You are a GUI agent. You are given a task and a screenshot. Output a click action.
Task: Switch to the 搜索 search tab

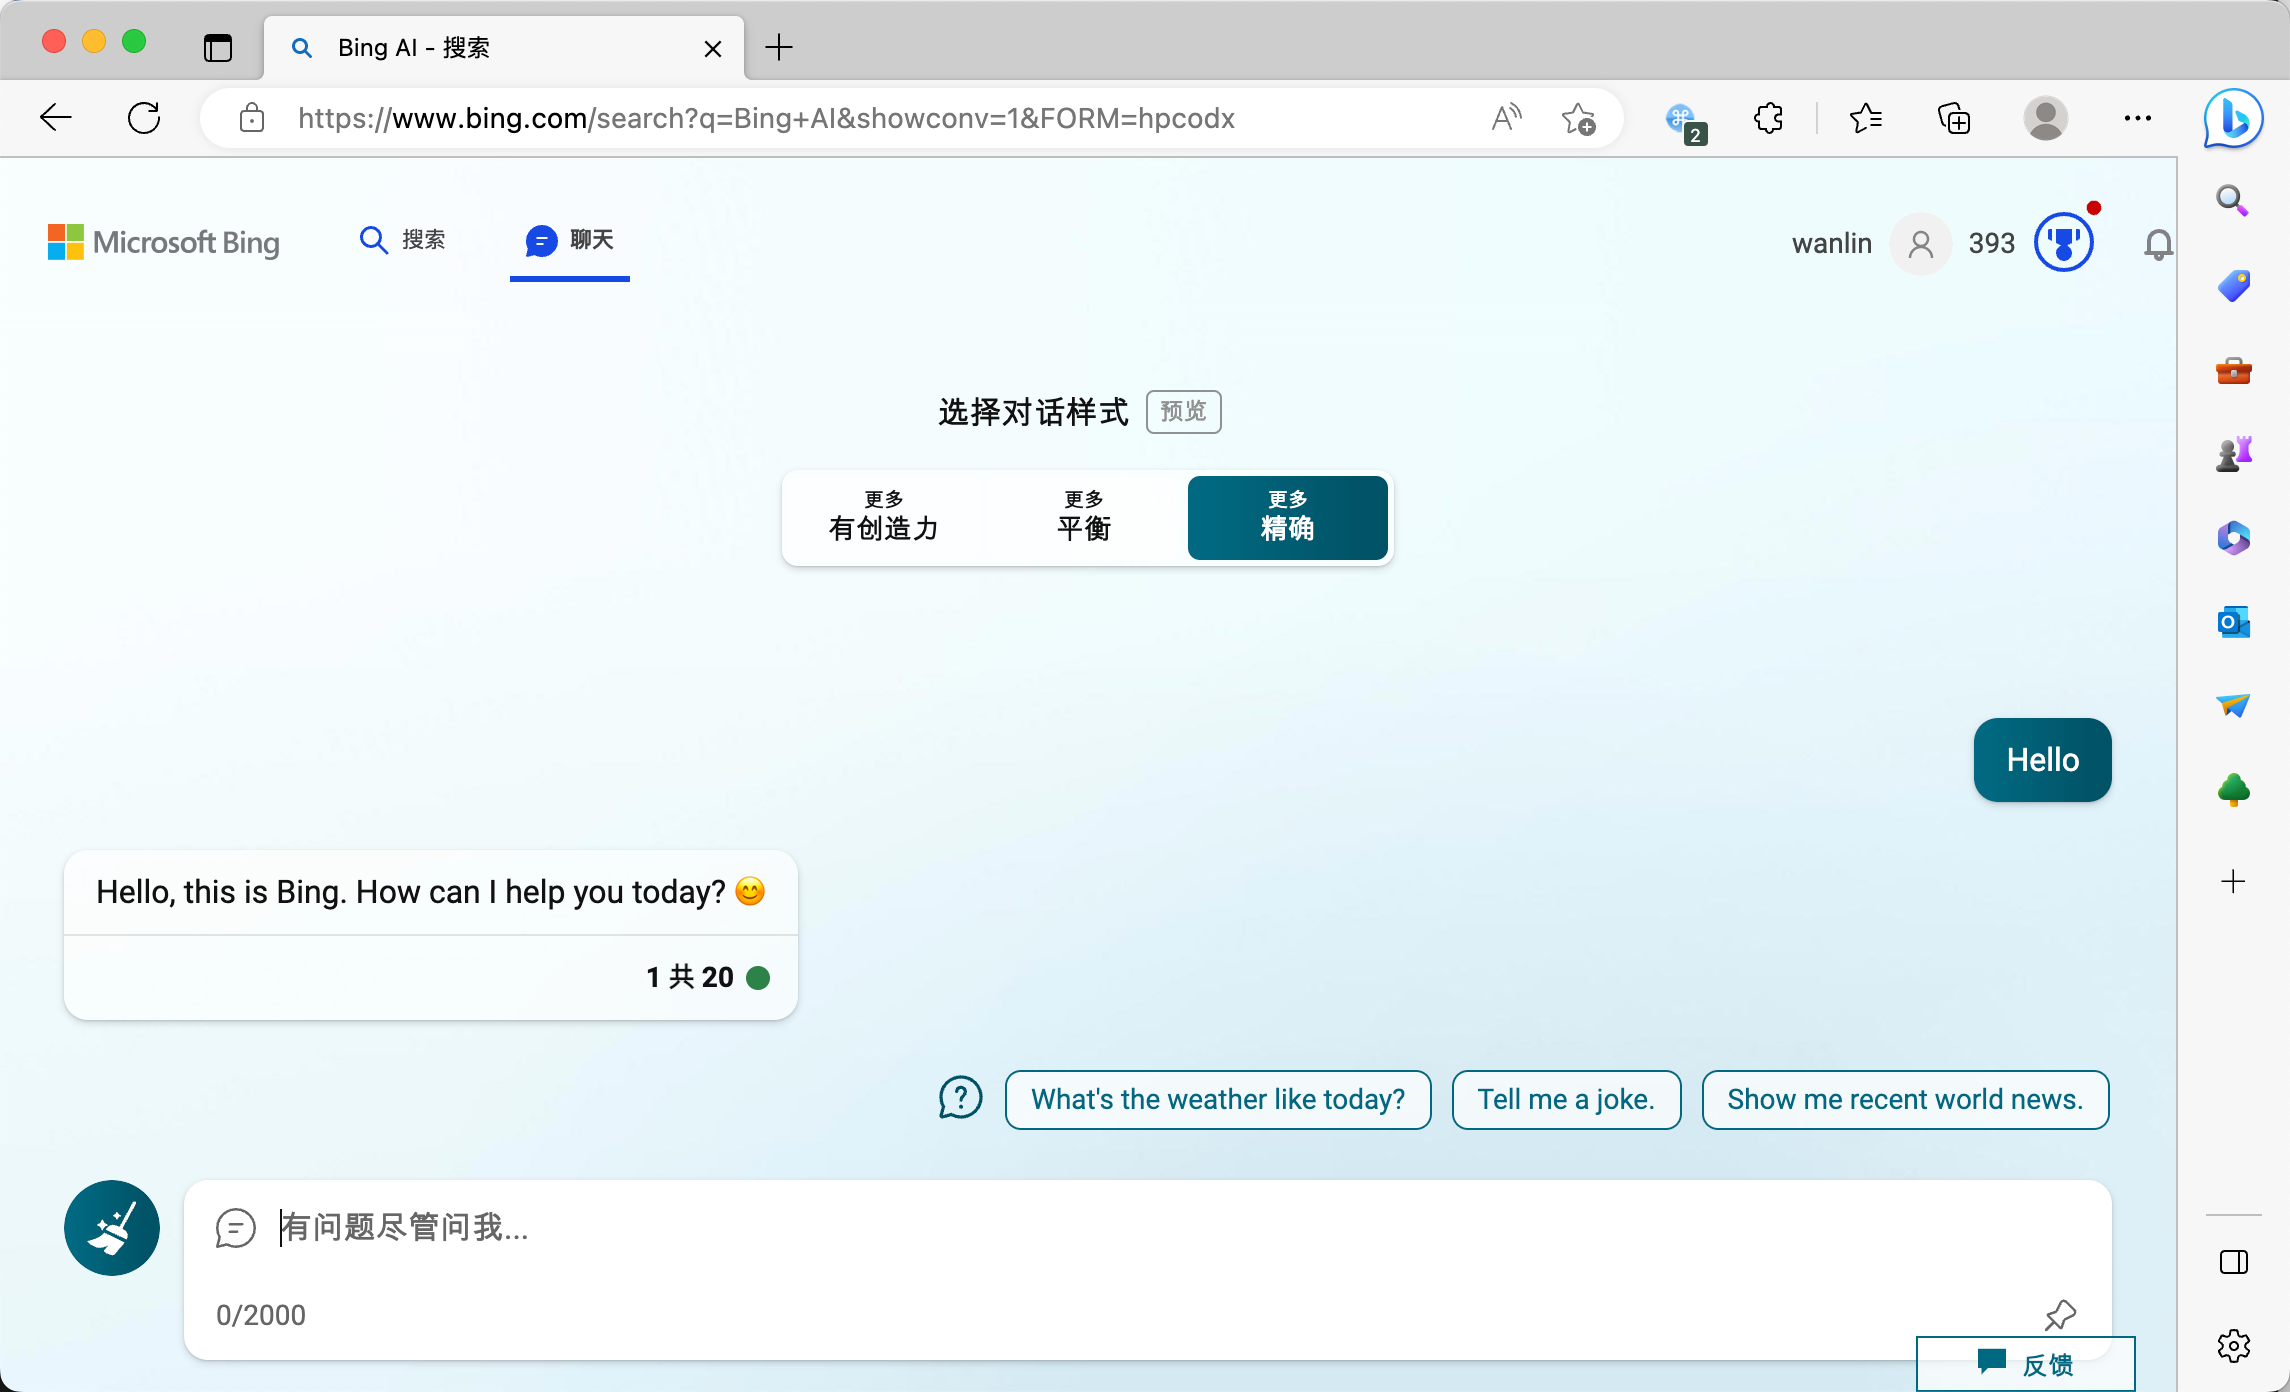[402, 240]
